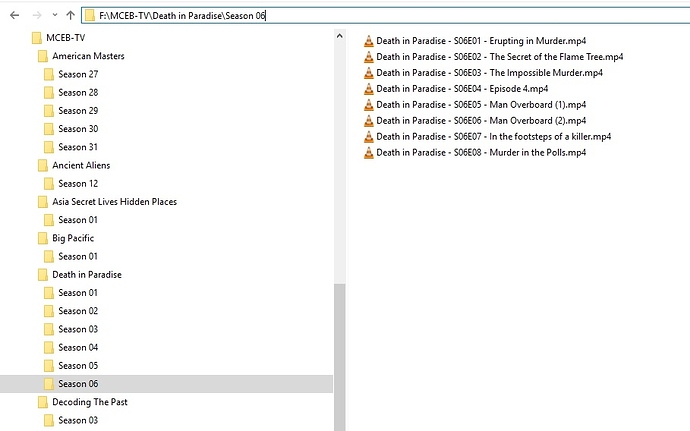This screenshot has height=431, width=690.
Task: Click the American Masters folder icon
Action: click(43, 56)
